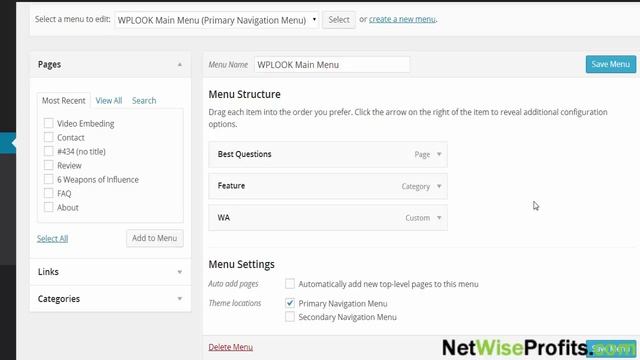Follow the create a new menu link
Viewport: 640px width, 360px height.
coord(402,19)
